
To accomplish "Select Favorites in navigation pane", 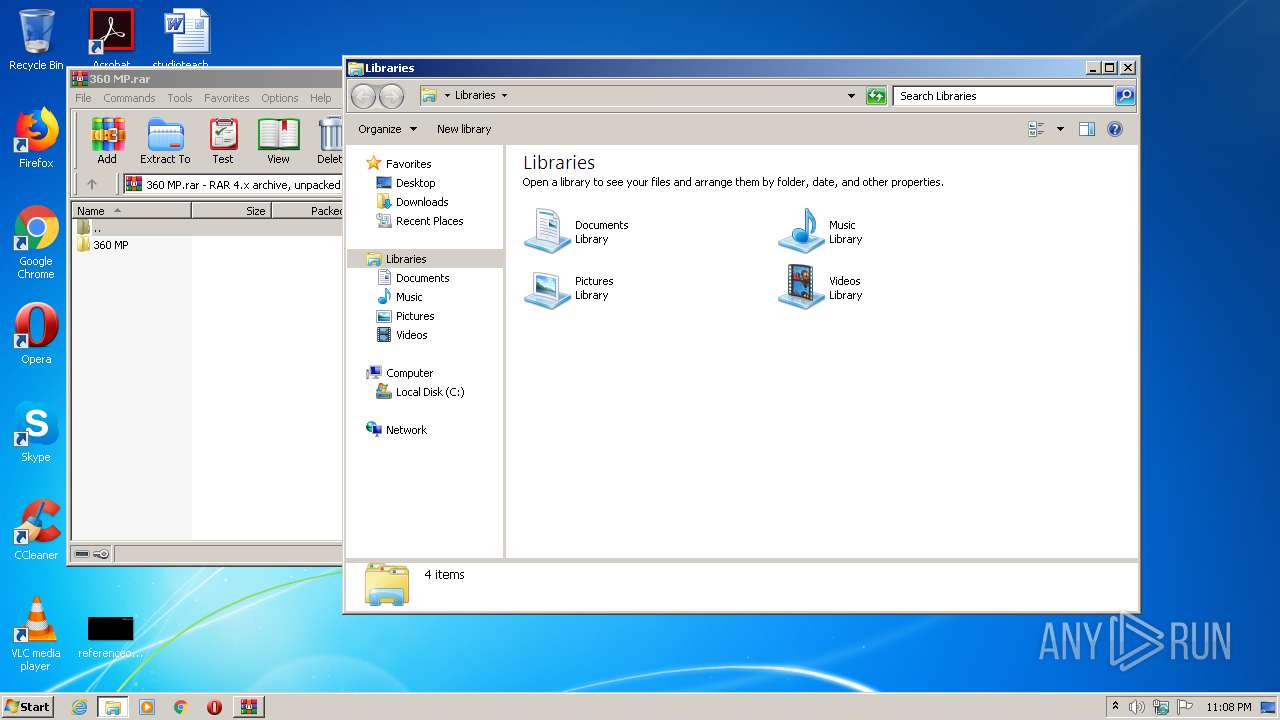I will [398, 164].
